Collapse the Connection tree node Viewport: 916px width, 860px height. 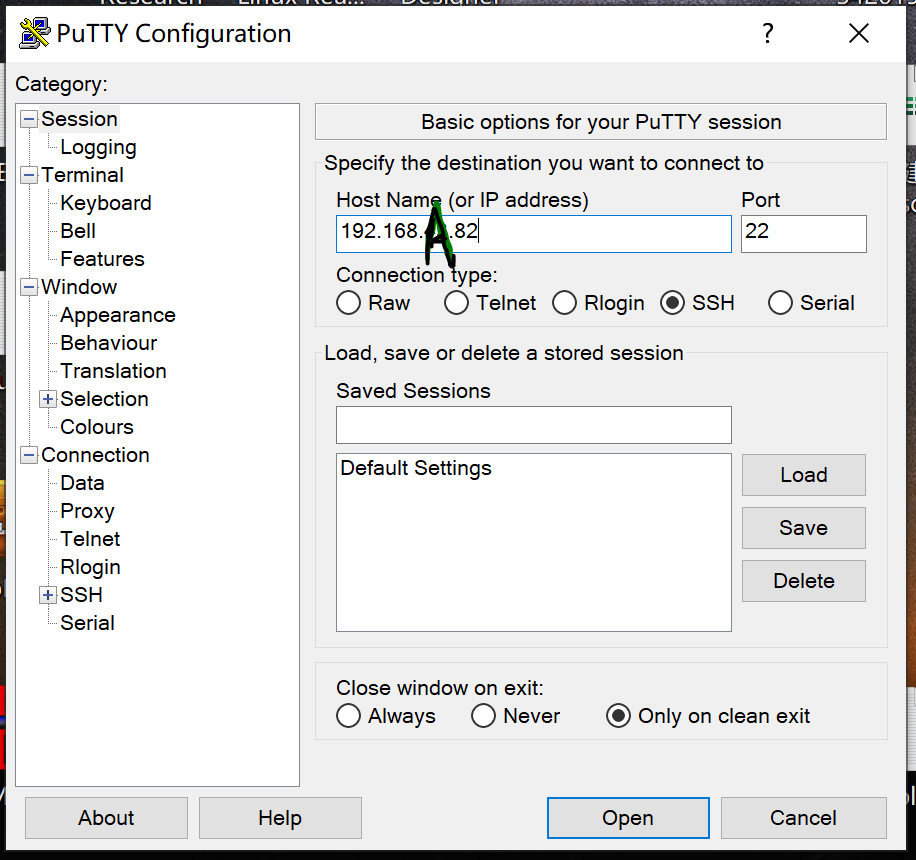pos(29,455)
